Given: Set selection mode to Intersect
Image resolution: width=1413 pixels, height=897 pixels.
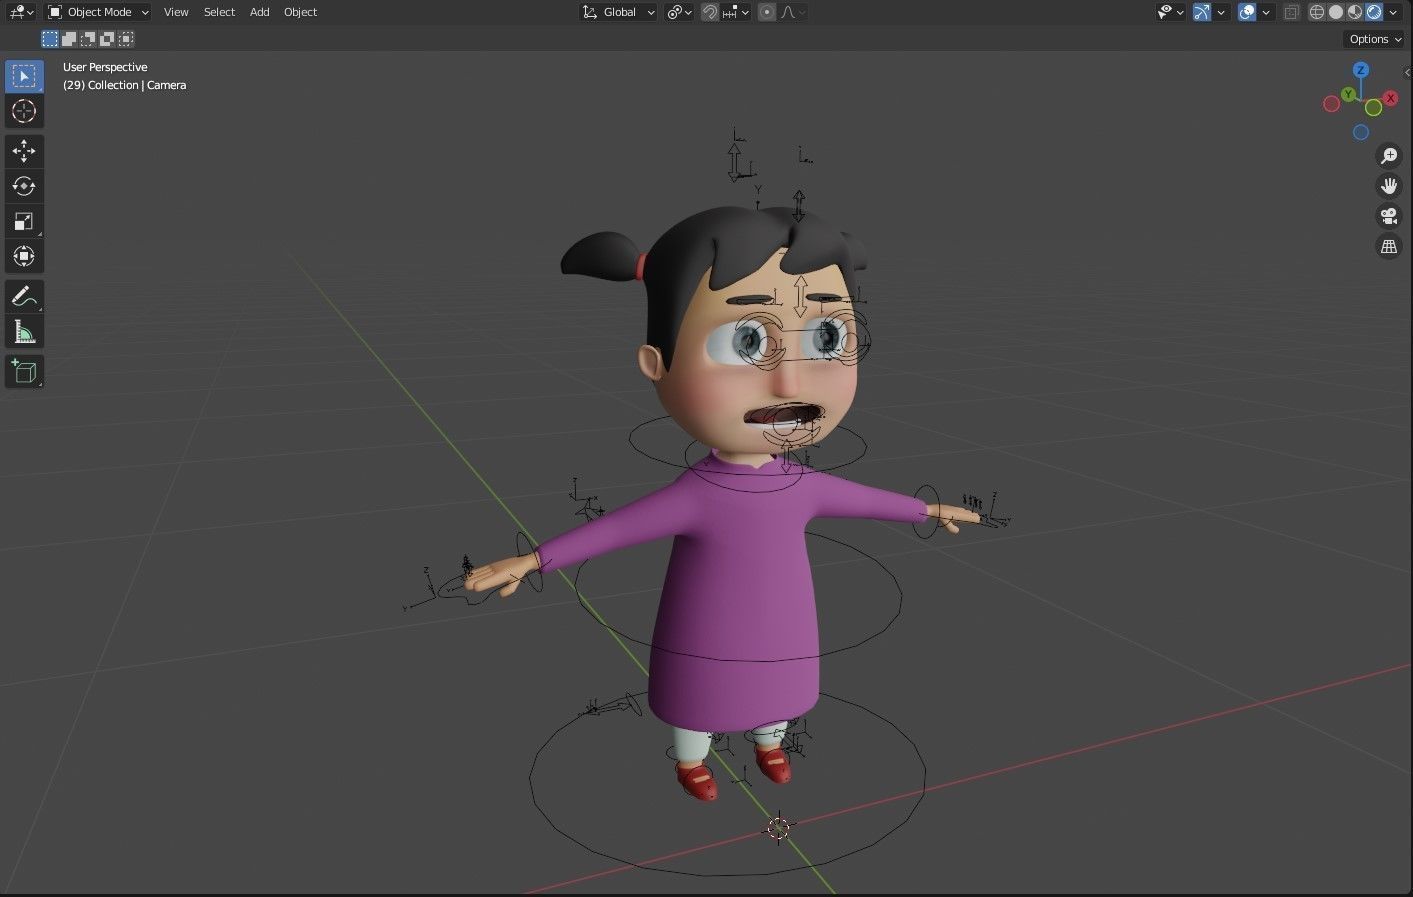Looking at the screenshot, I should tap(126, 39).
